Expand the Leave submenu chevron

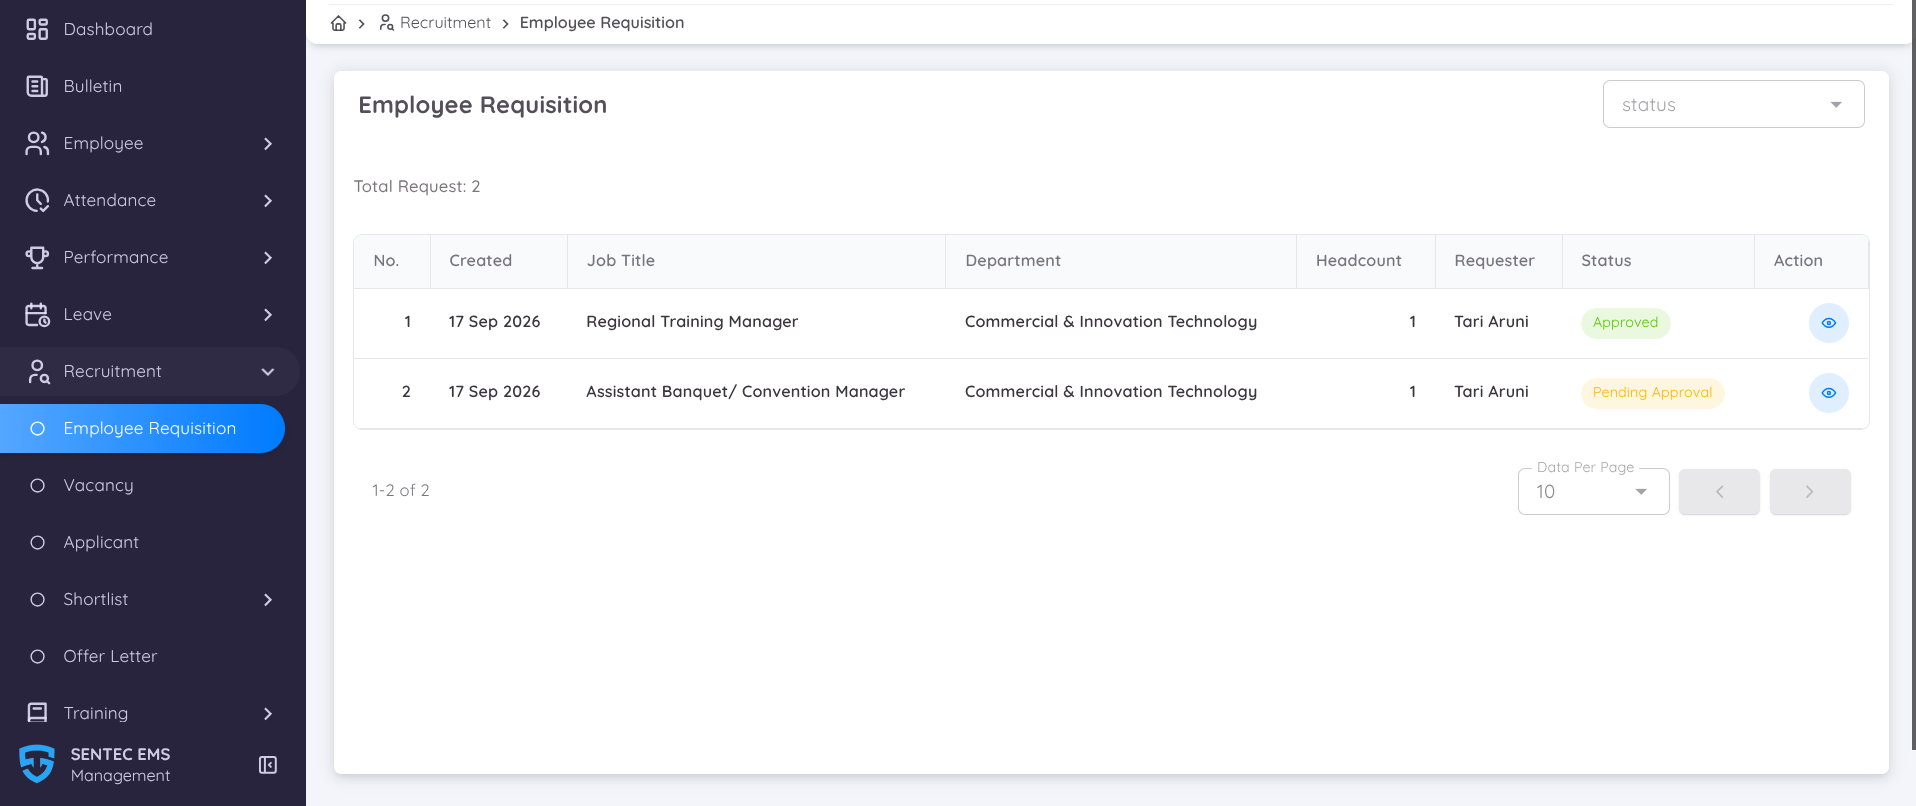pyautogui.click(x=268, y=315)
